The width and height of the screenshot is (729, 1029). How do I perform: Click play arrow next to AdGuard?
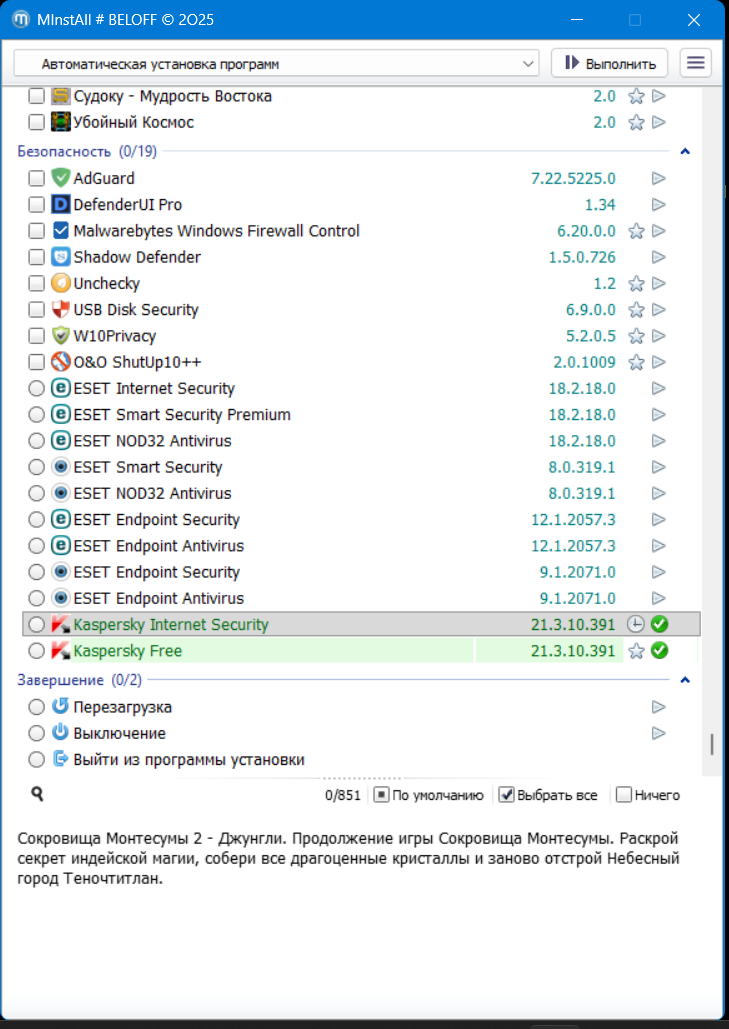[x=659, y=179]
